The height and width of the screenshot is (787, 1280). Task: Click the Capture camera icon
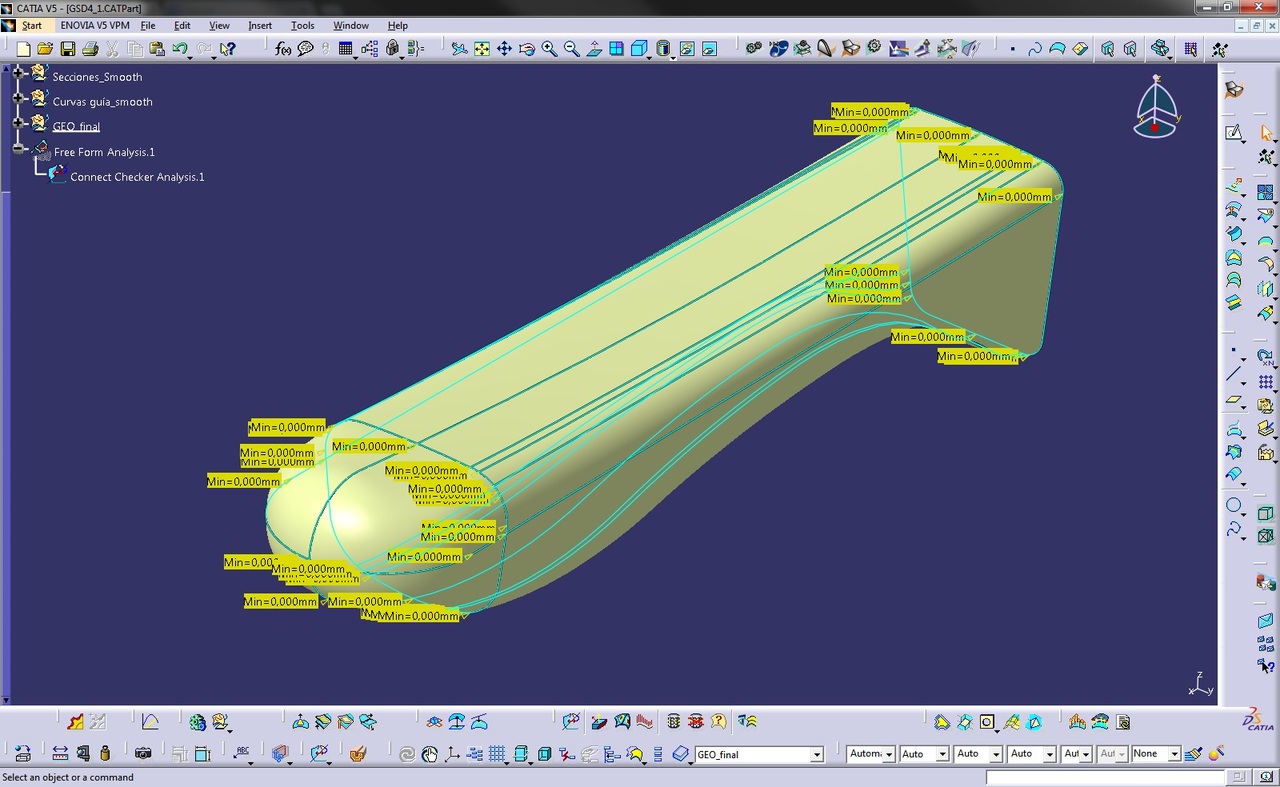click(x=143, y=753)
